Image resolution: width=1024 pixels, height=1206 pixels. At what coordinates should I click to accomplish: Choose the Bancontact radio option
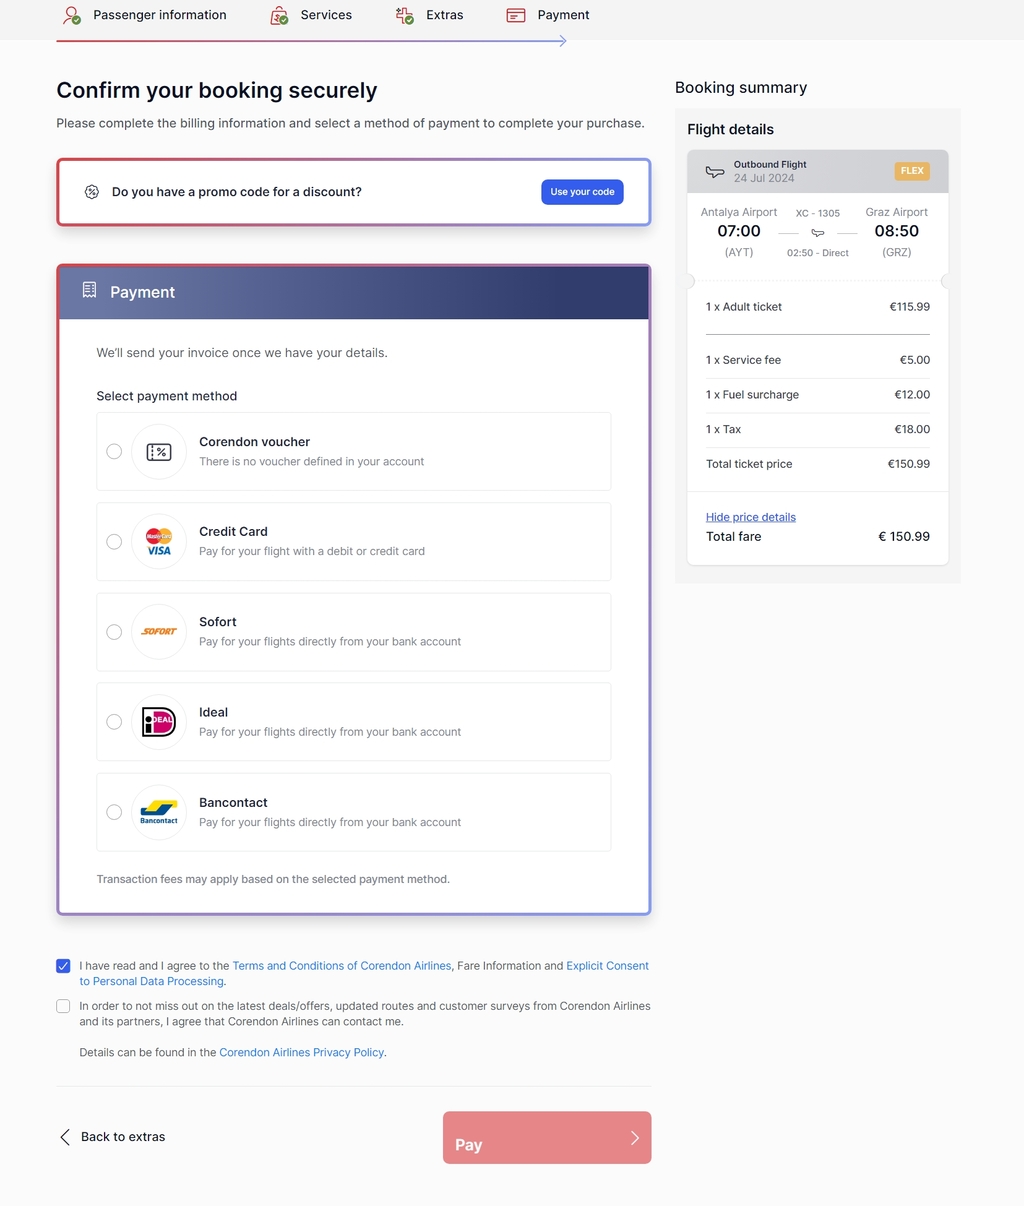coord(114,812)
